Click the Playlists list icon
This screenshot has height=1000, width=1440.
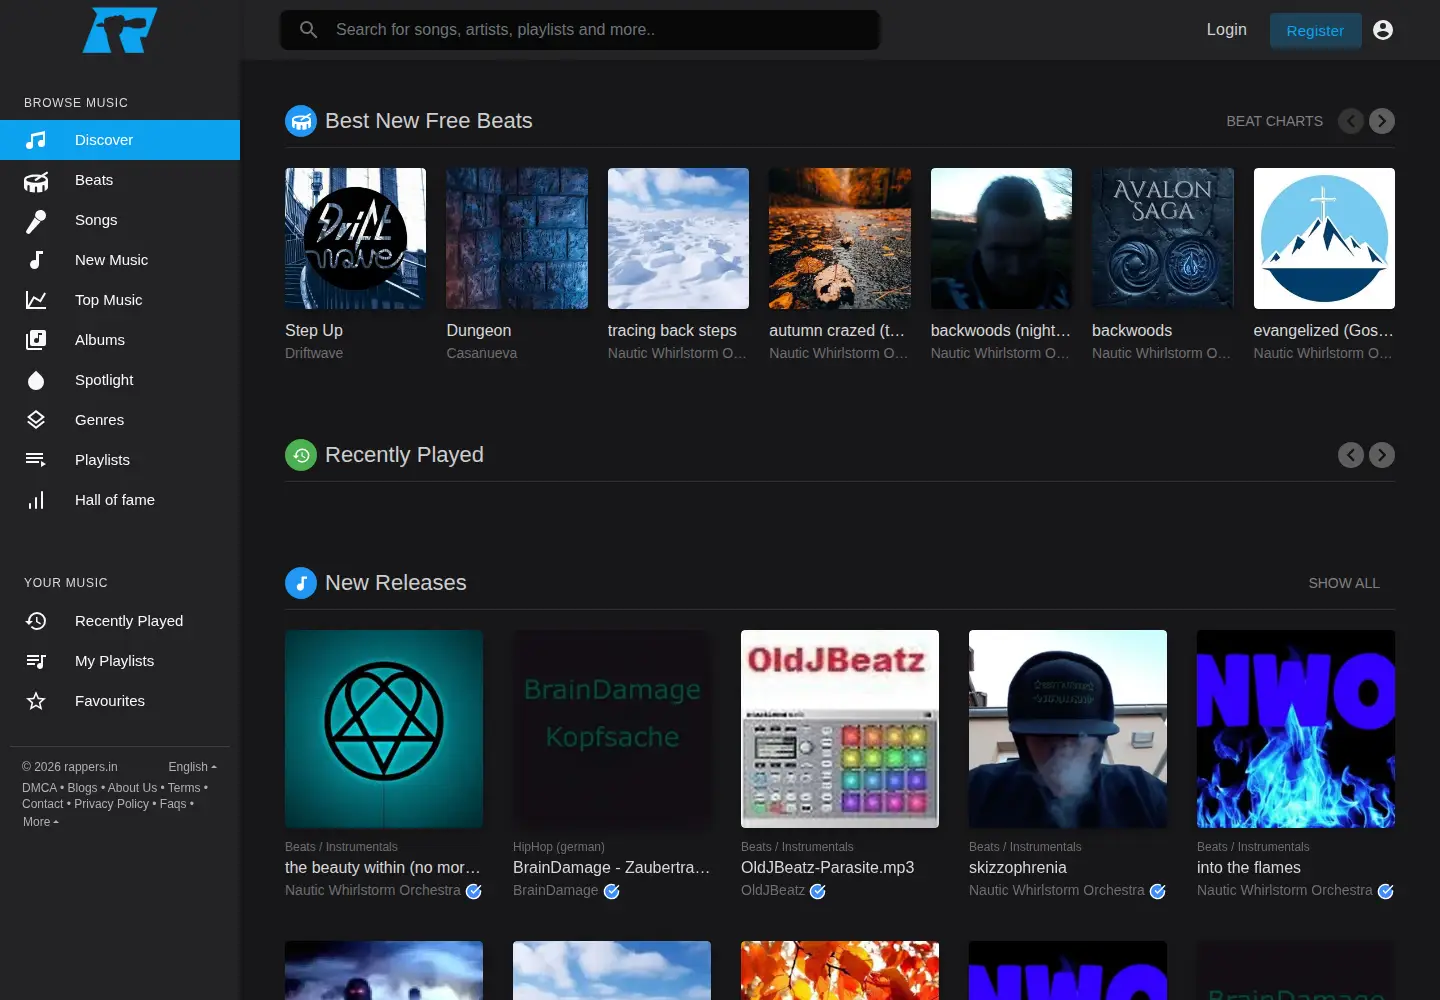click(x=36, y=460)
